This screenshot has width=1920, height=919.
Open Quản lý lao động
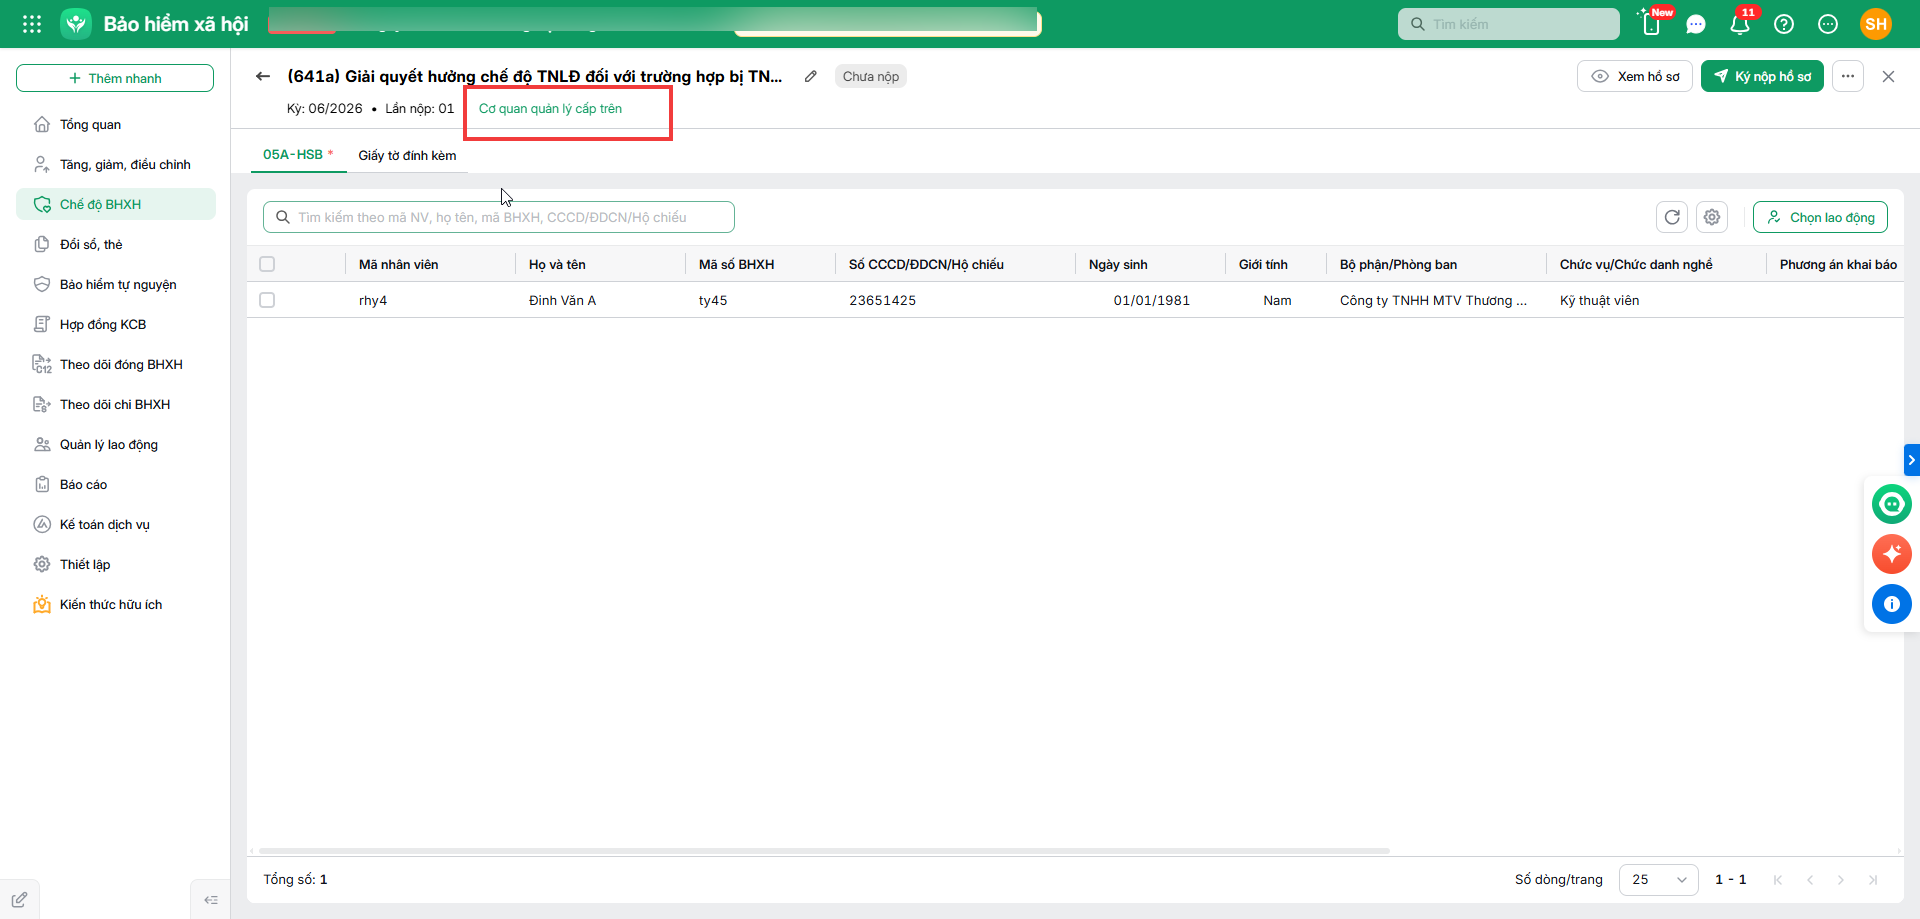(116, 444)
